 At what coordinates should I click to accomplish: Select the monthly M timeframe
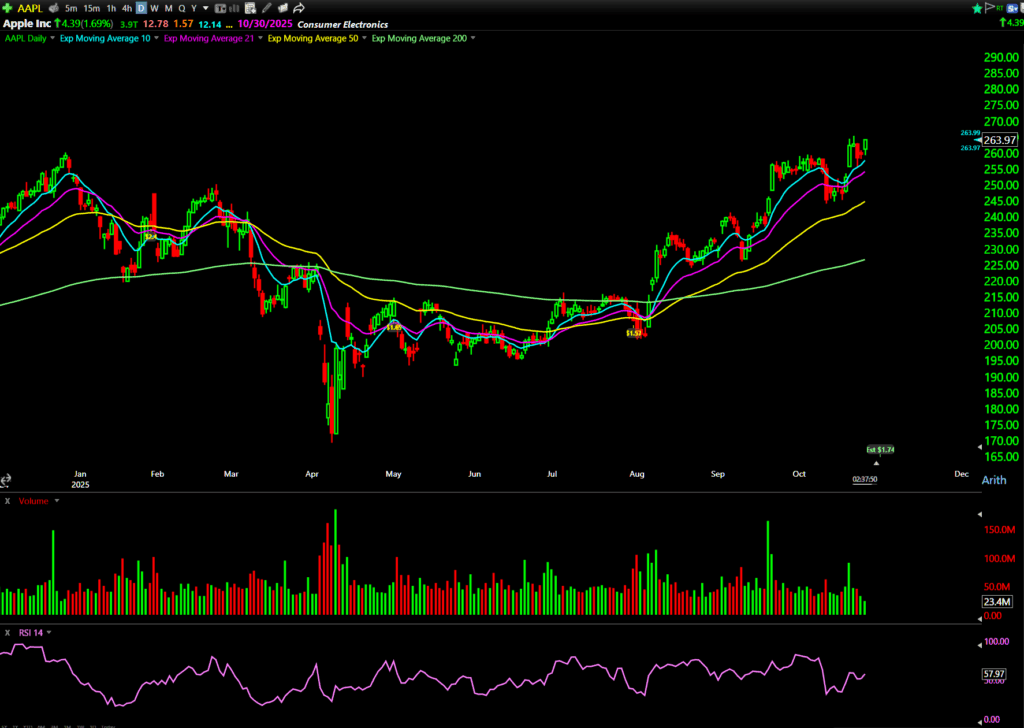pos(167,7)
